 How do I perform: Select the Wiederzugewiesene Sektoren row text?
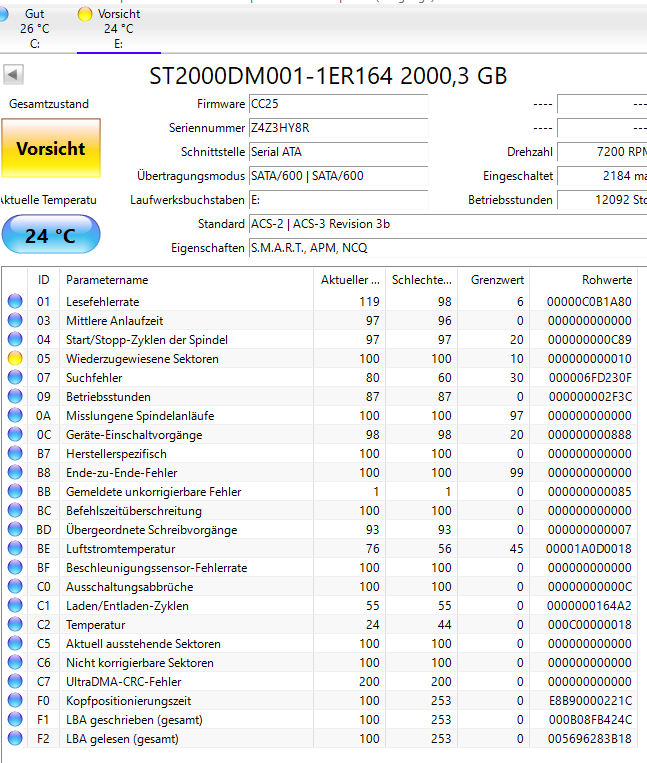point(142,359)
